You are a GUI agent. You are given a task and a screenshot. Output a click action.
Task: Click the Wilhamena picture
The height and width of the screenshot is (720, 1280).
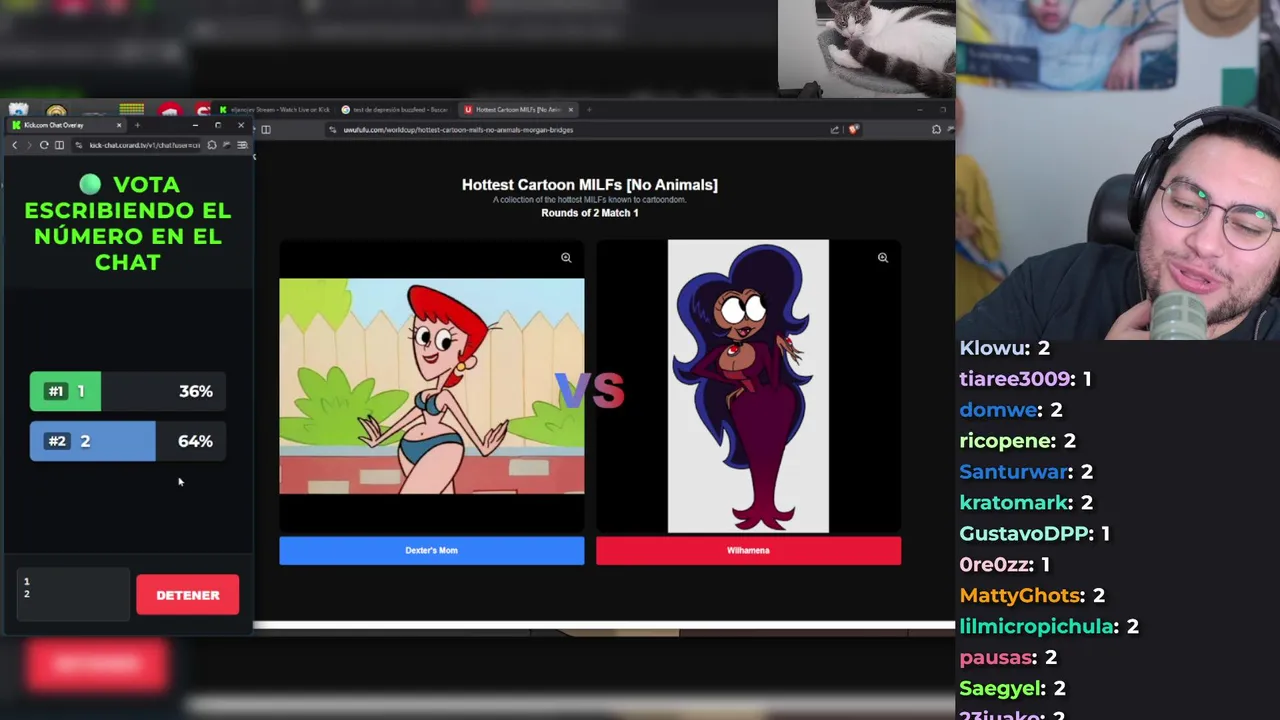pyautogui.click(x=748, y=386)
